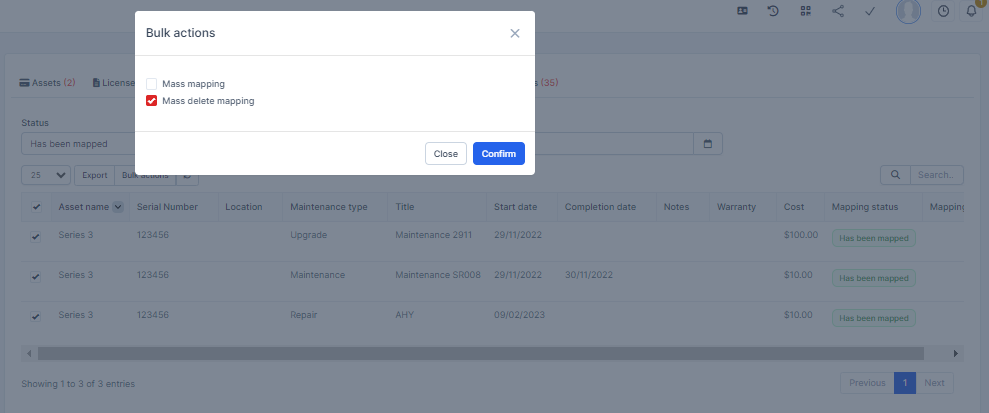Viewport: 989px width, 413px height.
Task: Open the history icon in top bar
Action: 773,11
